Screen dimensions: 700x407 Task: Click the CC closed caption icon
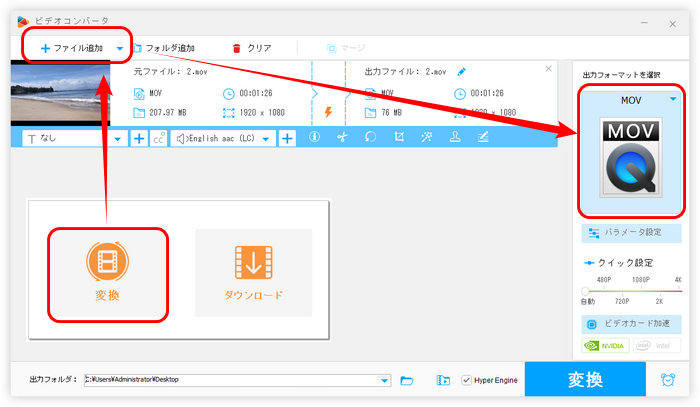click(x=159, y=139)
